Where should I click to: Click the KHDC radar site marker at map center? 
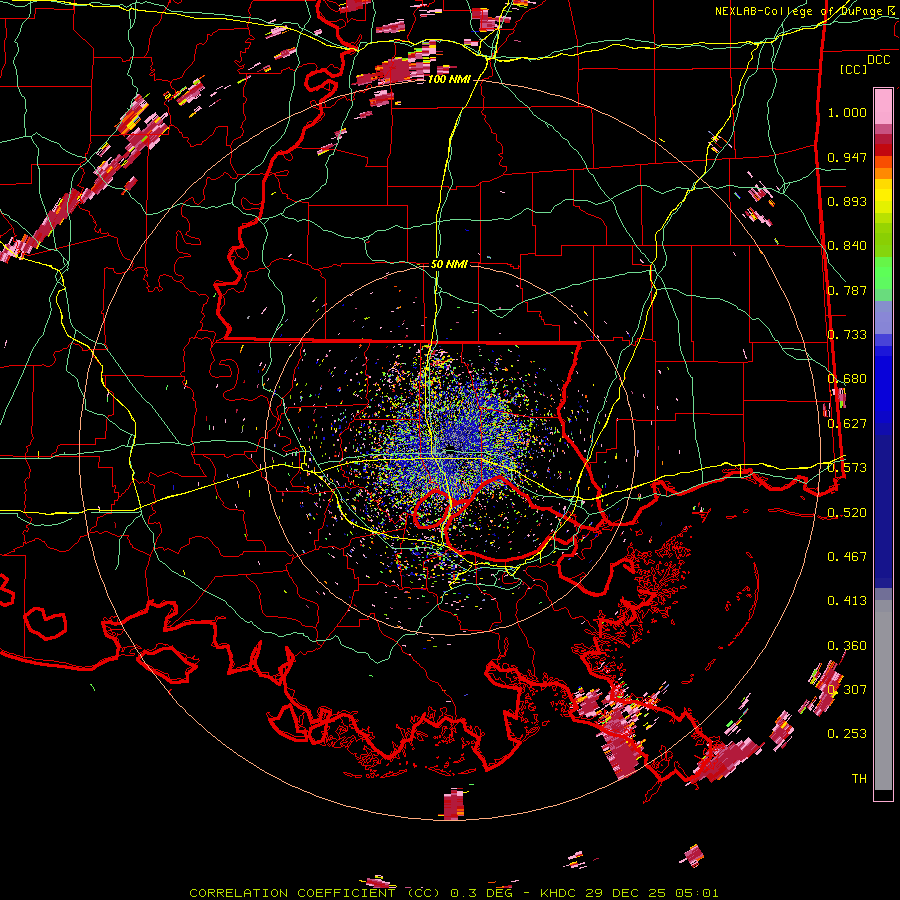(451, 449)
